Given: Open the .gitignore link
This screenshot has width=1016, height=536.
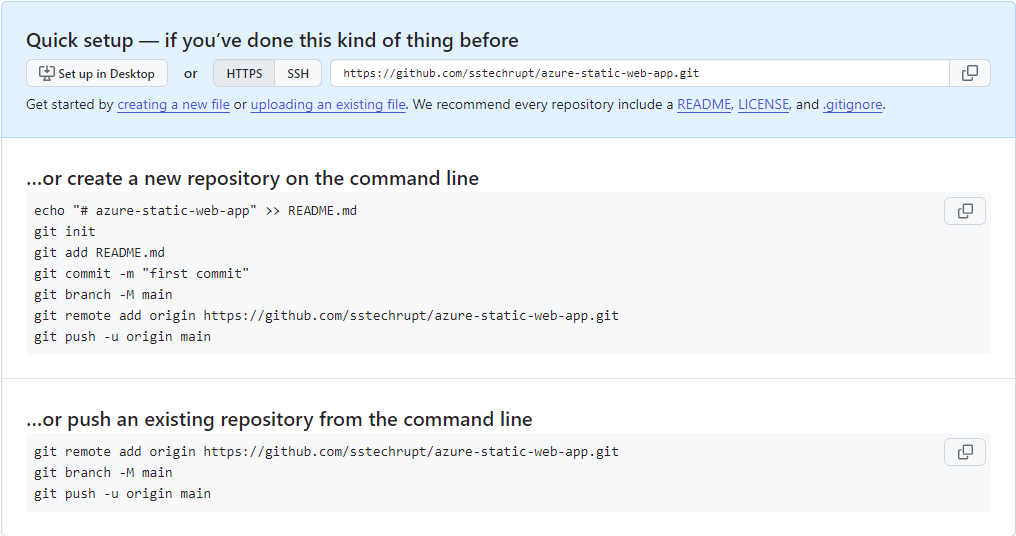Looking at the screenshot, I should click(x=852, y=104).
